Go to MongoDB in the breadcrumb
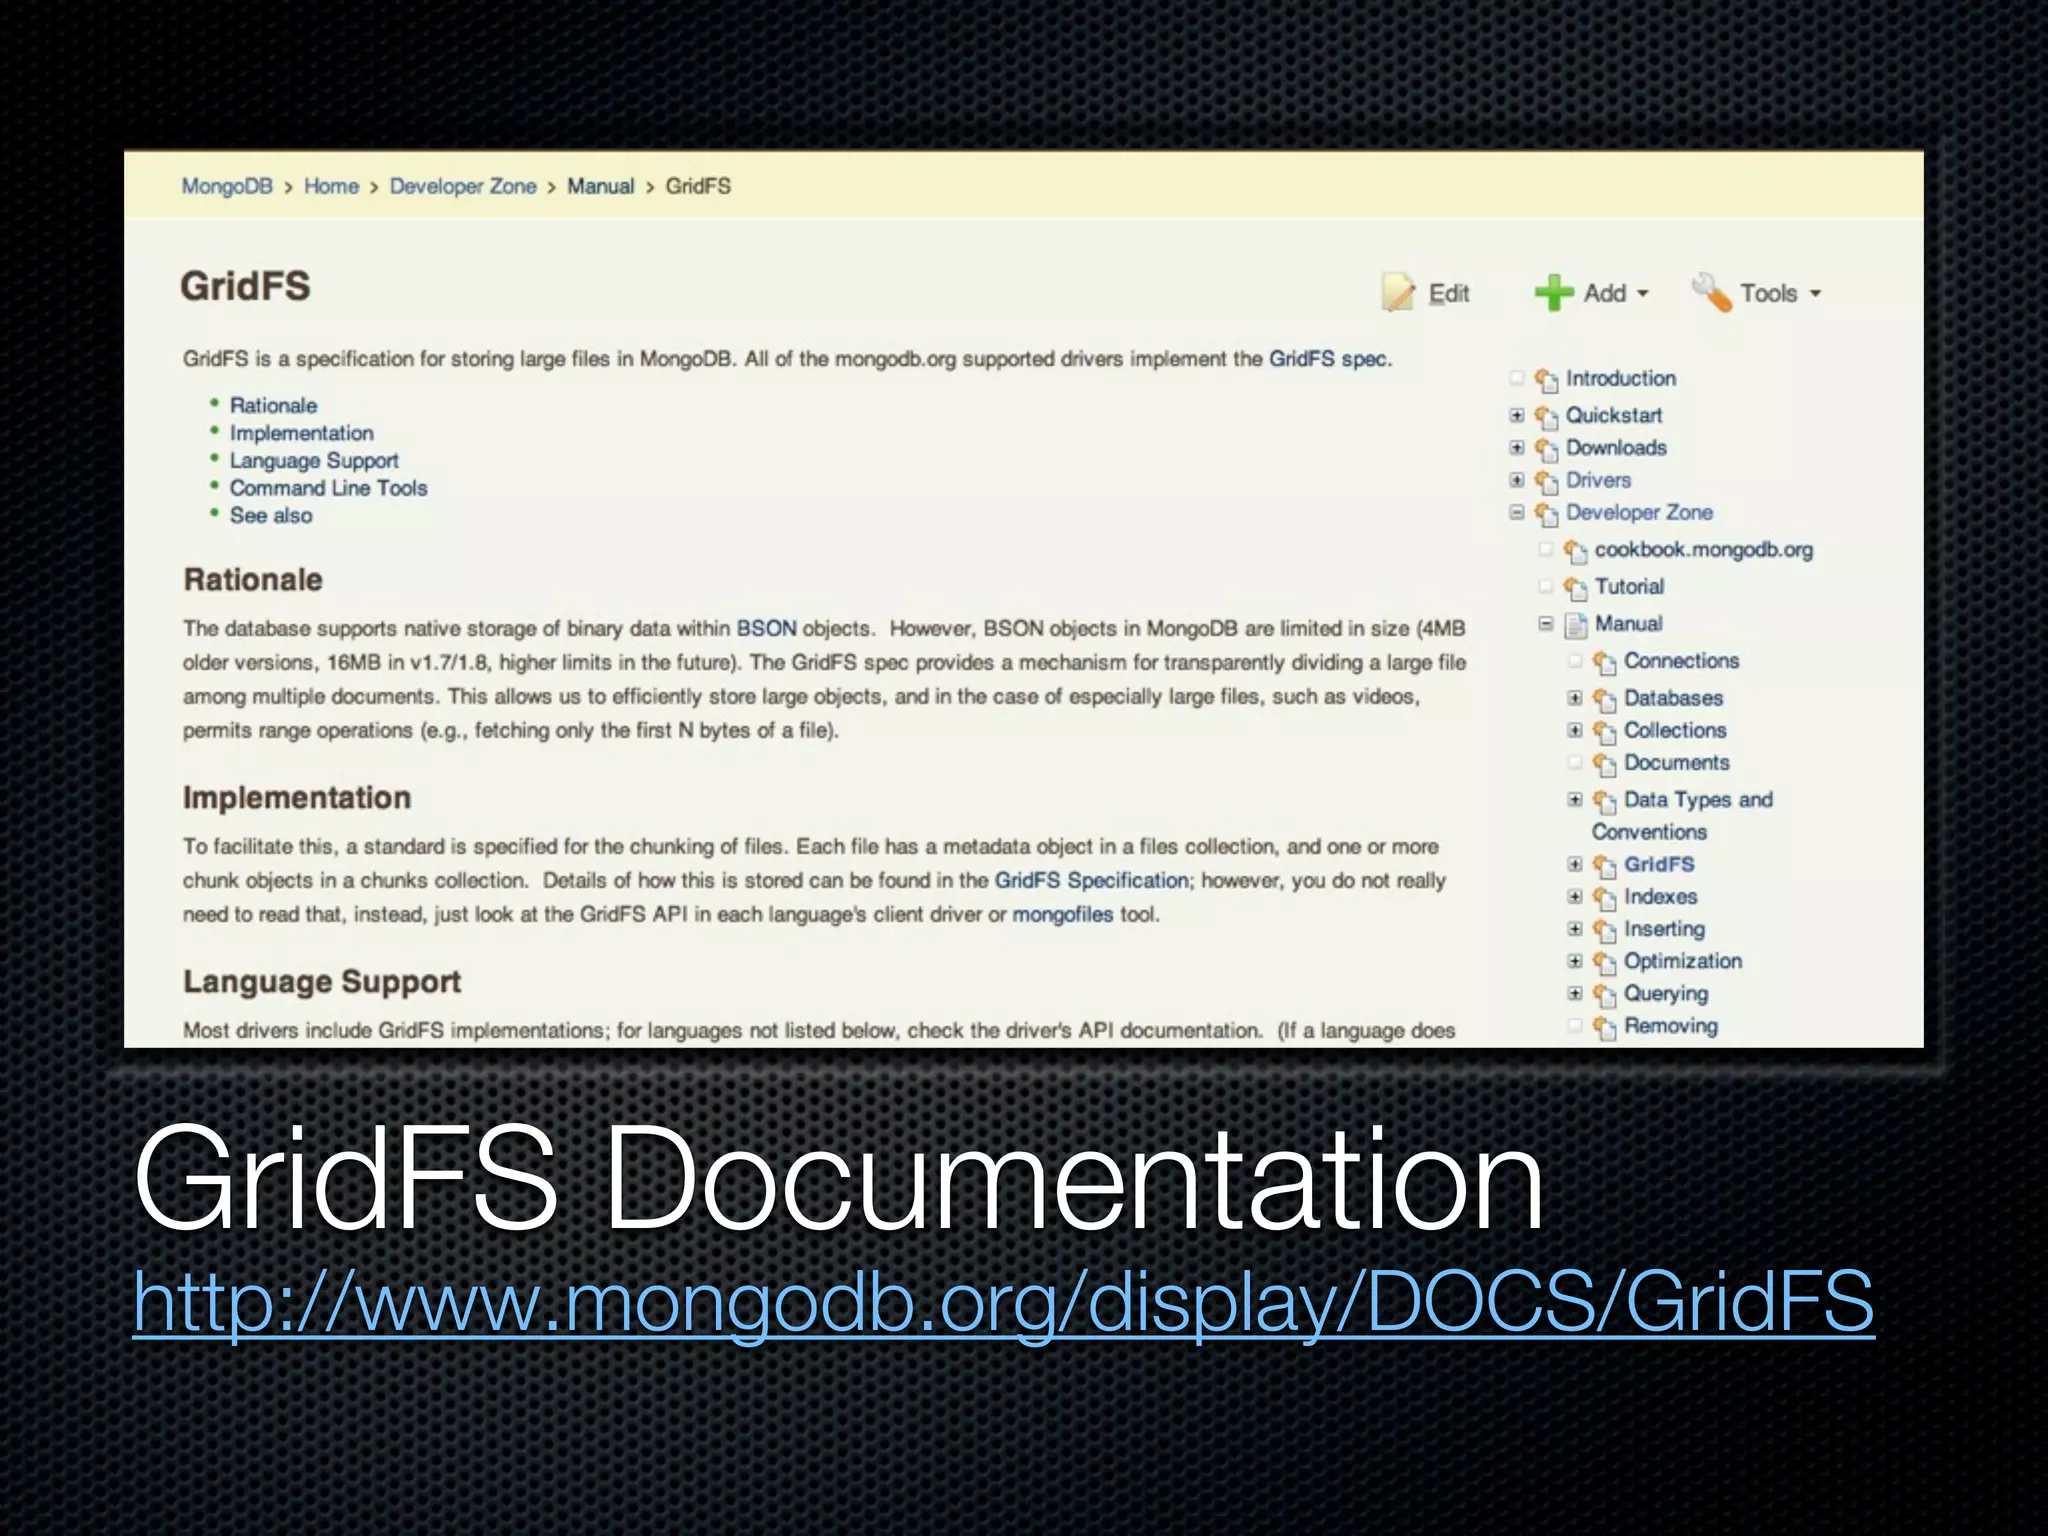The width and height of the screenshot is (2048, 1536). click(227, 186)
